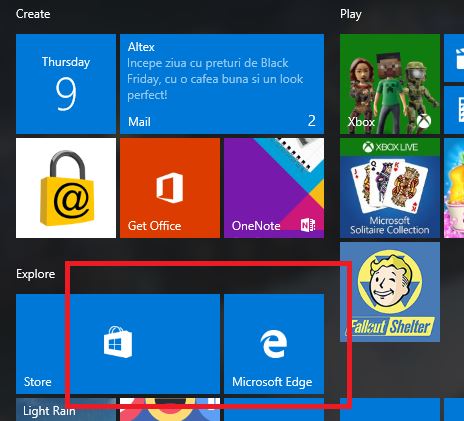
Task: Launch Microsoft Solitaire Collection tile
Action: pos(390,188)
